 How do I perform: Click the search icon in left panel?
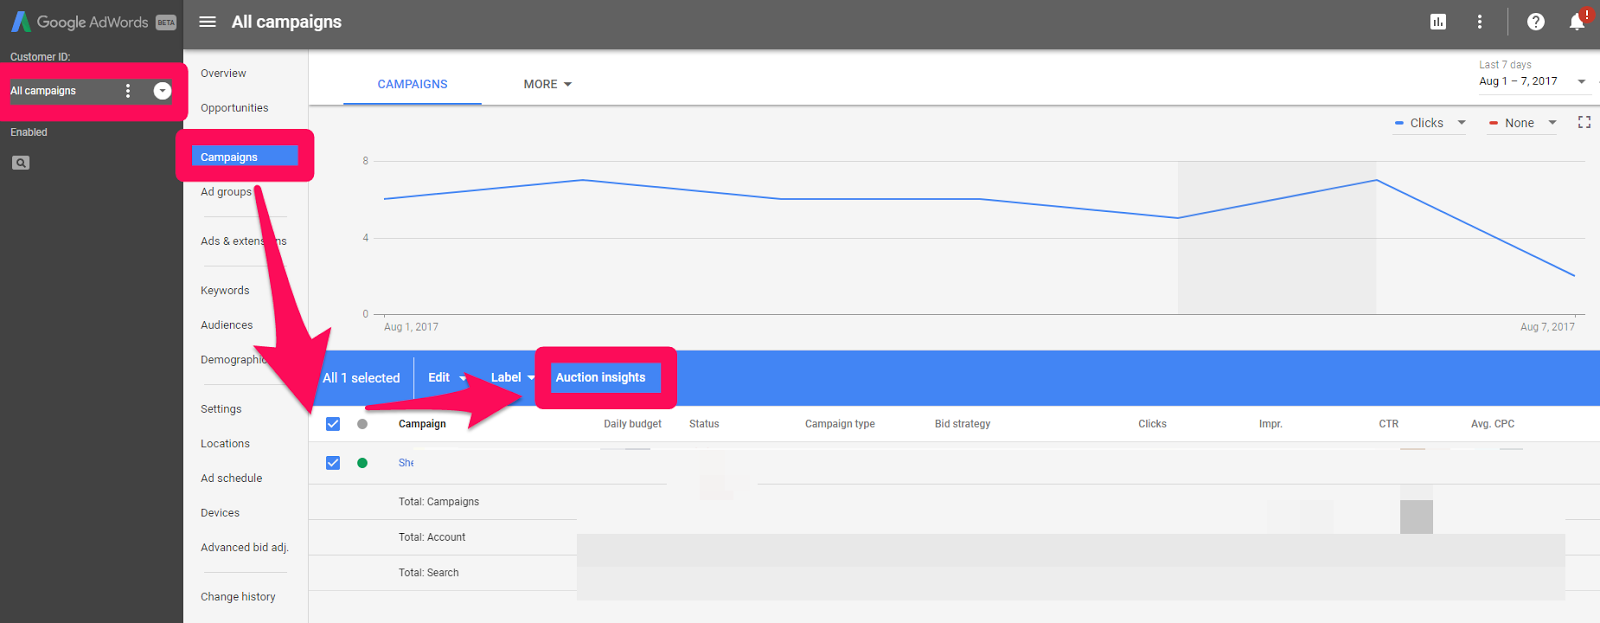[20, 163]
